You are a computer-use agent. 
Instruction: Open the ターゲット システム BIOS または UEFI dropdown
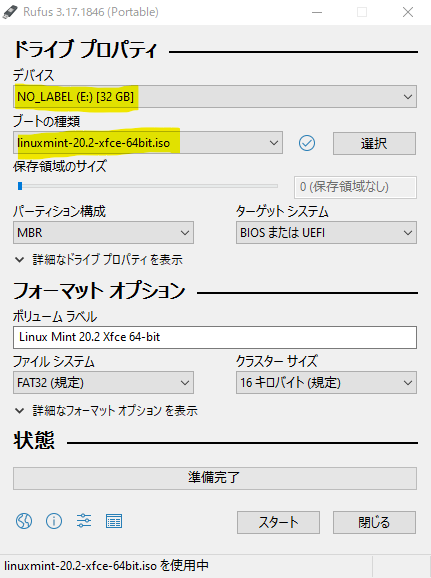pyautogui.click(x=326, y=233)
